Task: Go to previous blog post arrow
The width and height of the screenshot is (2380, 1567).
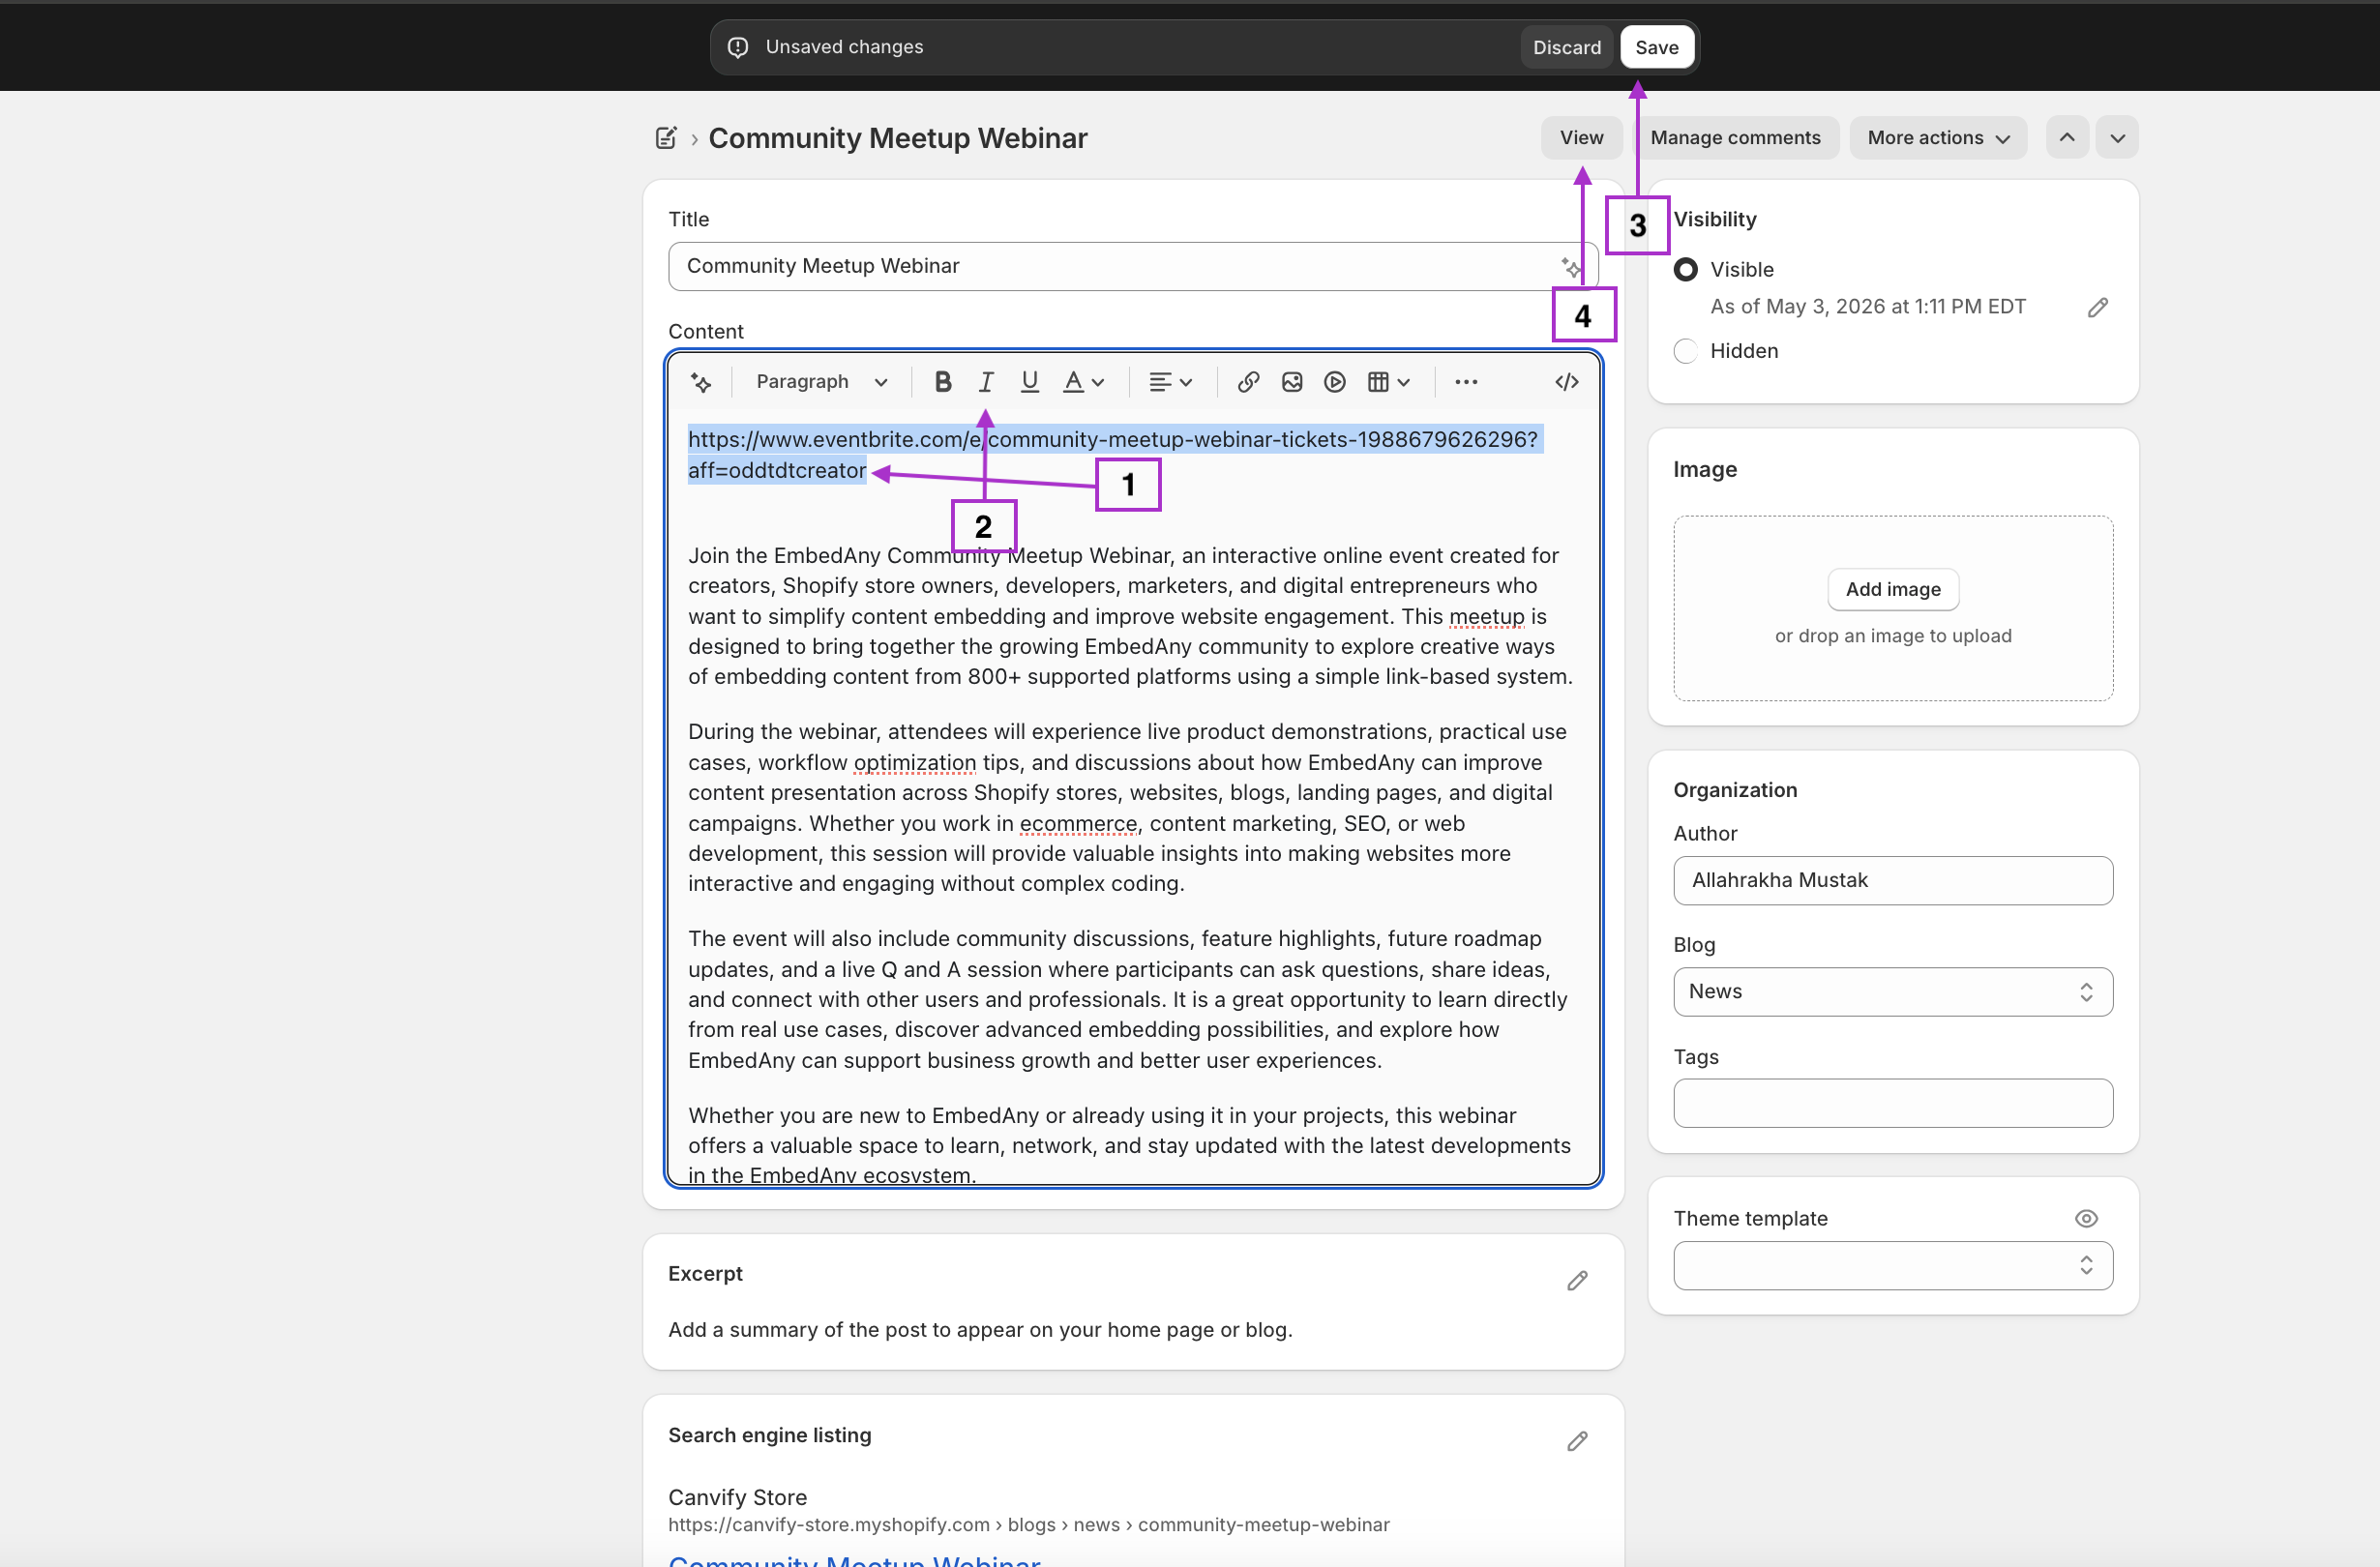Action: 2067,138
